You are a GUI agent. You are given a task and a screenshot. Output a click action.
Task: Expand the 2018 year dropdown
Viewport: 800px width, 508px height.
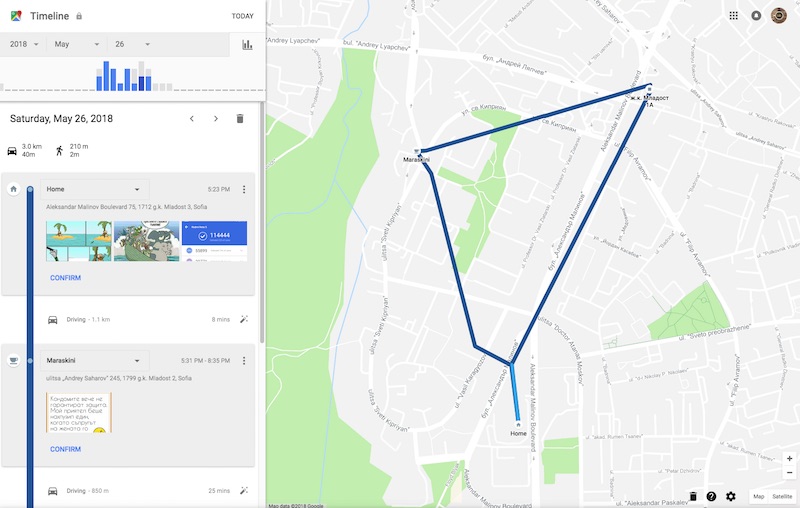click(23, 44)
